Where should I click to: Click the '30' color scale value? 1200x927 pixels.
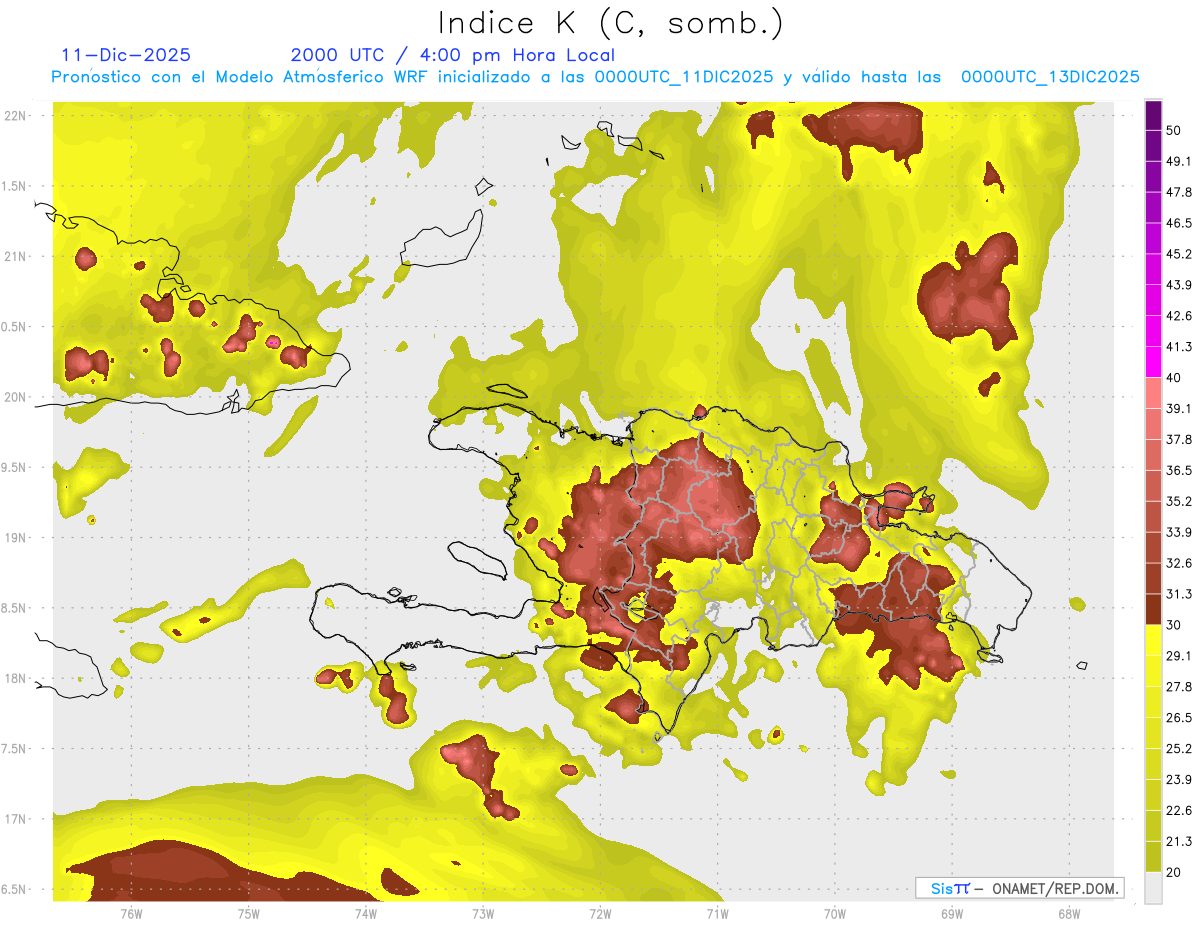click(x=1174, y=625)
